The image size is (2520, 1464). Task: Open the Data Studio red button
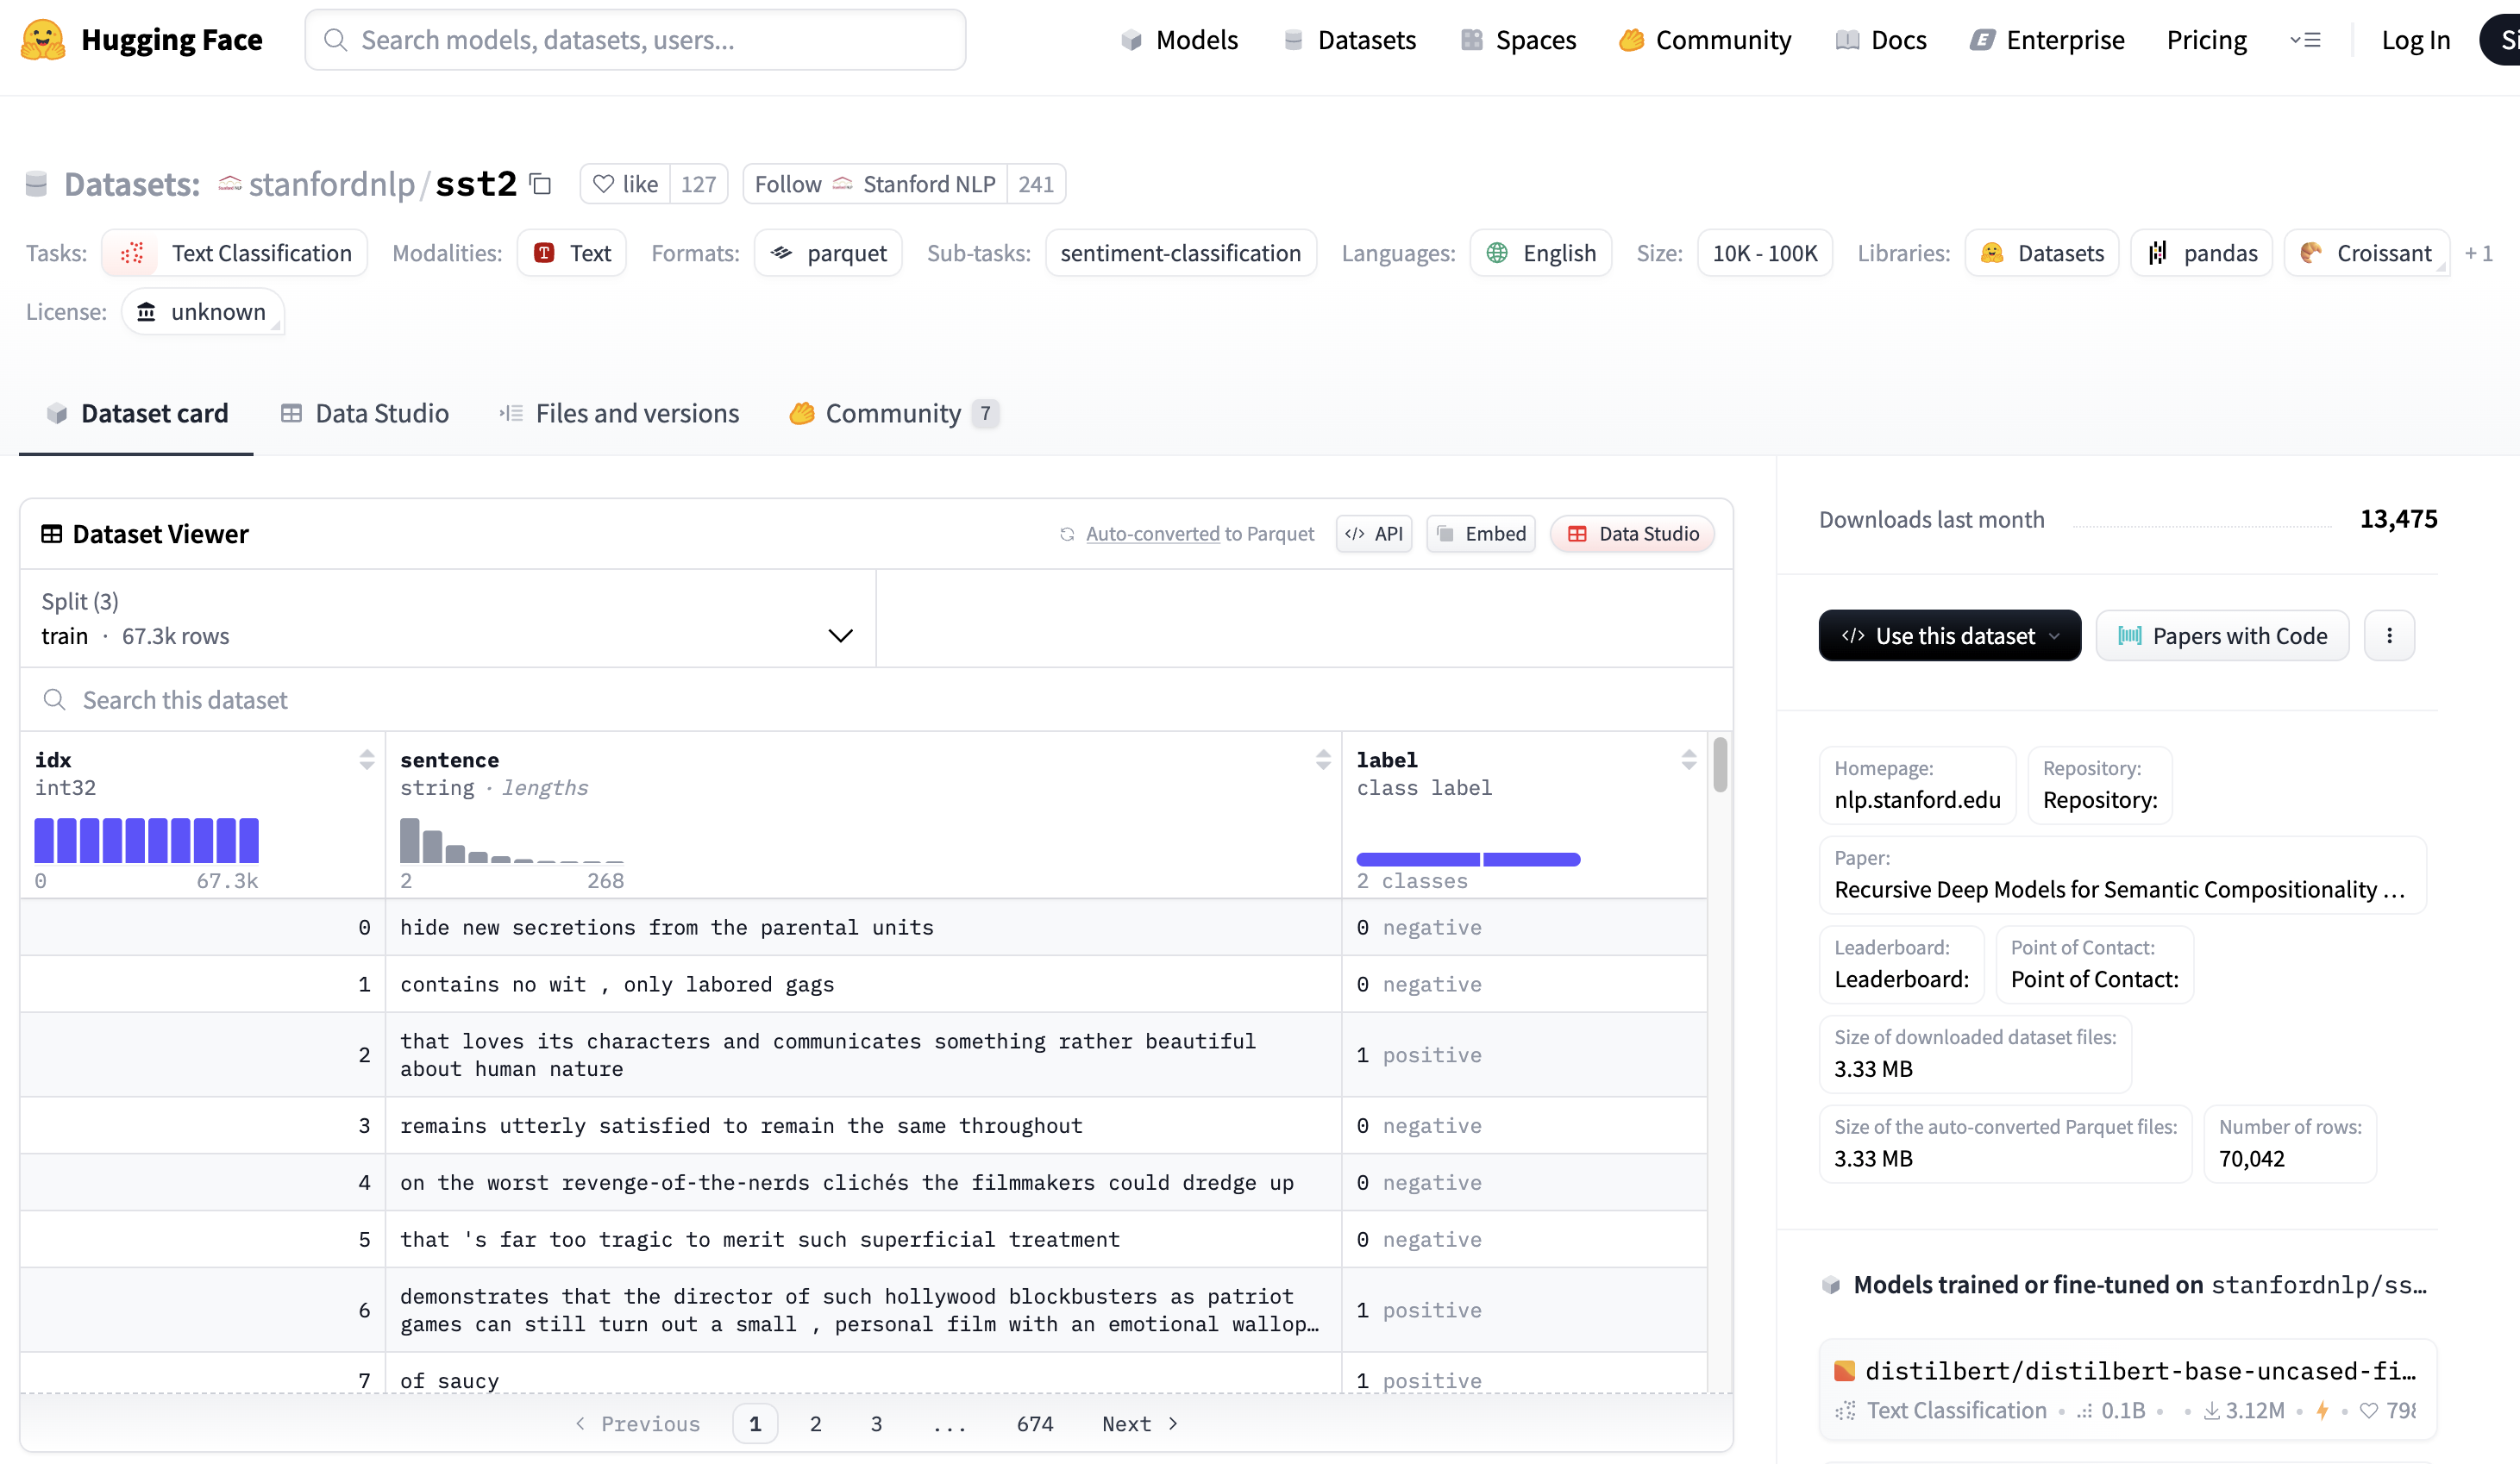tap(1632, 534)
